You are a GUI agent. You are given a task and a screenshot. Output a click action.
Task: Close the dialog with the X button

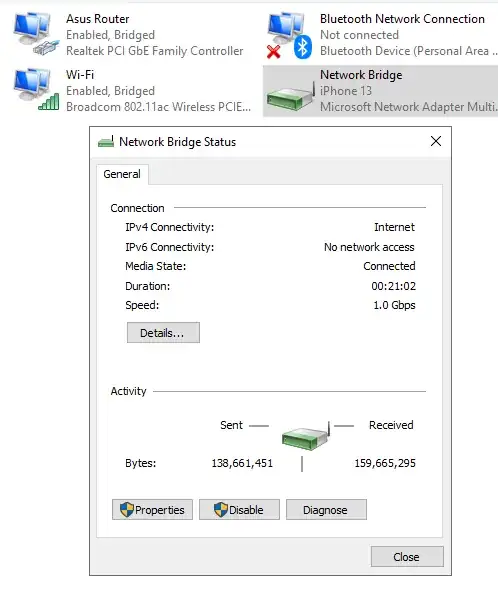[436, 141]
